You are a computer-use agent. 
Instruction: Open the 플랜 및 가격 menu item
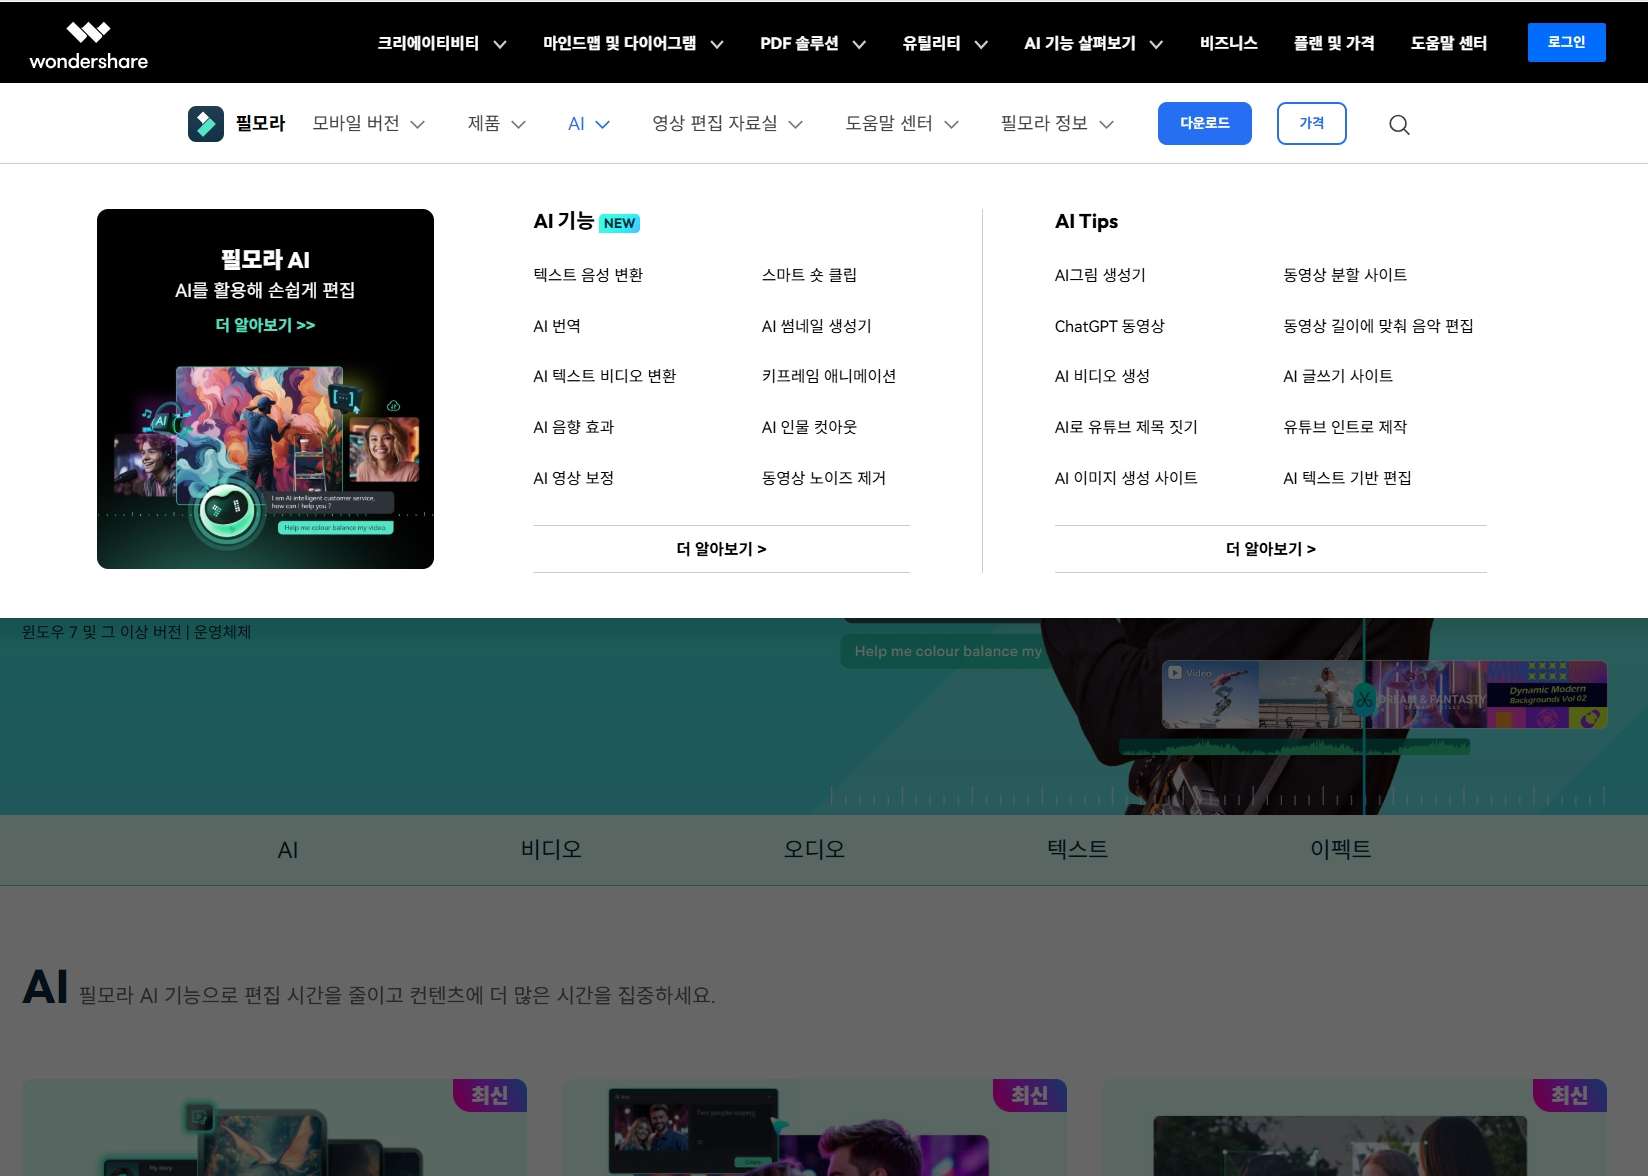1334,43
